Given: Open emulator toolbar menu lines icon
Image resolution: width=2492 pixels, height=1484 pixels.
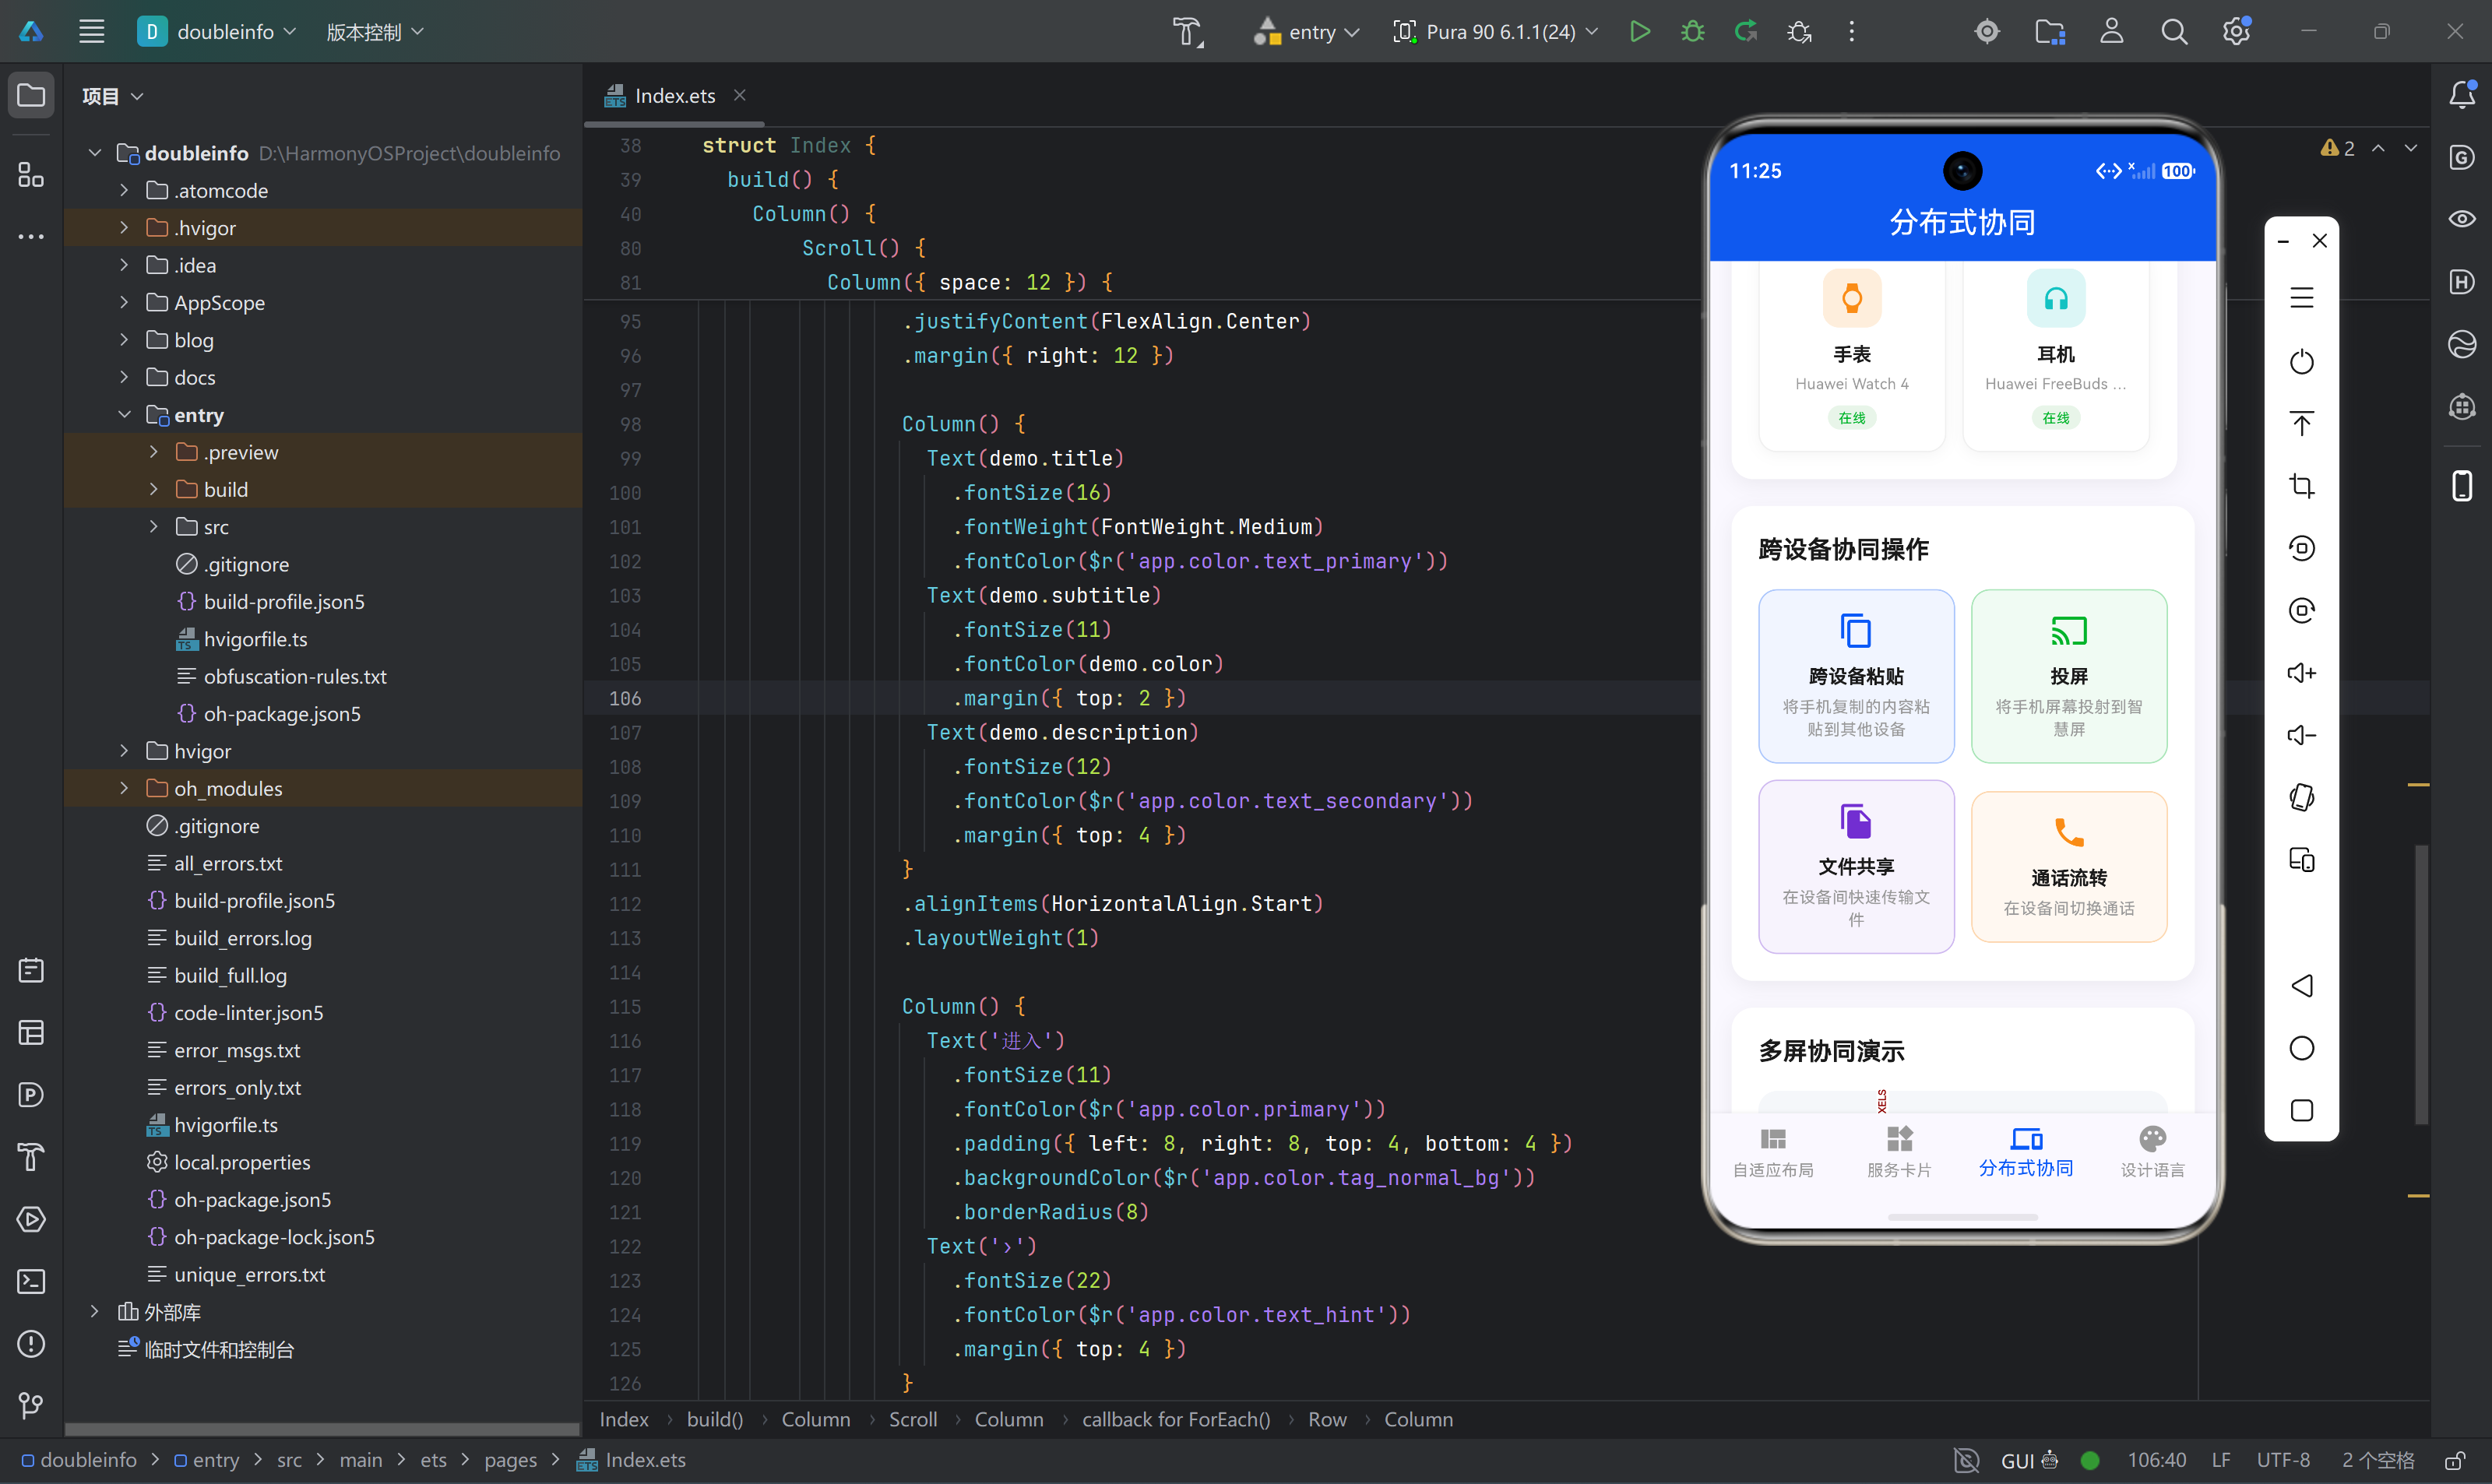Looking at the screenshot, I should click(x=2301, y=298).
